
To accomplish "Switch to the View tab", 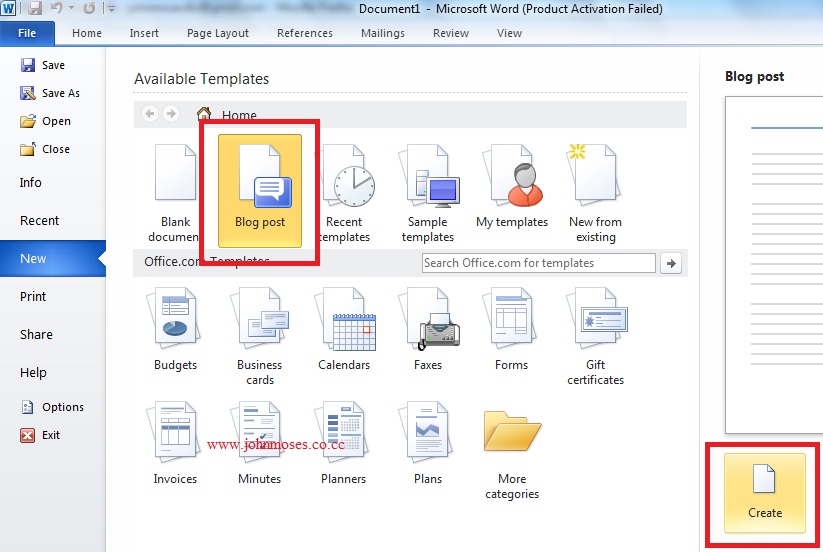I will (509, 33).
